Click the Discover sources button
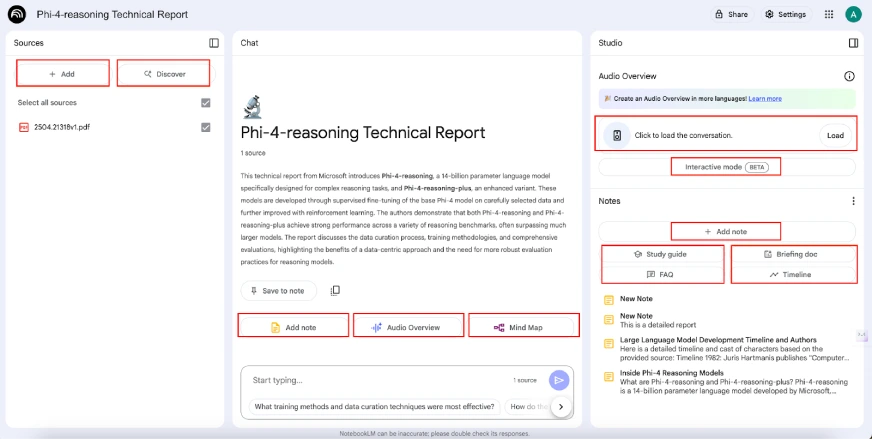The image size is (872, 439). pyautogui.click(x=164, y=73)
